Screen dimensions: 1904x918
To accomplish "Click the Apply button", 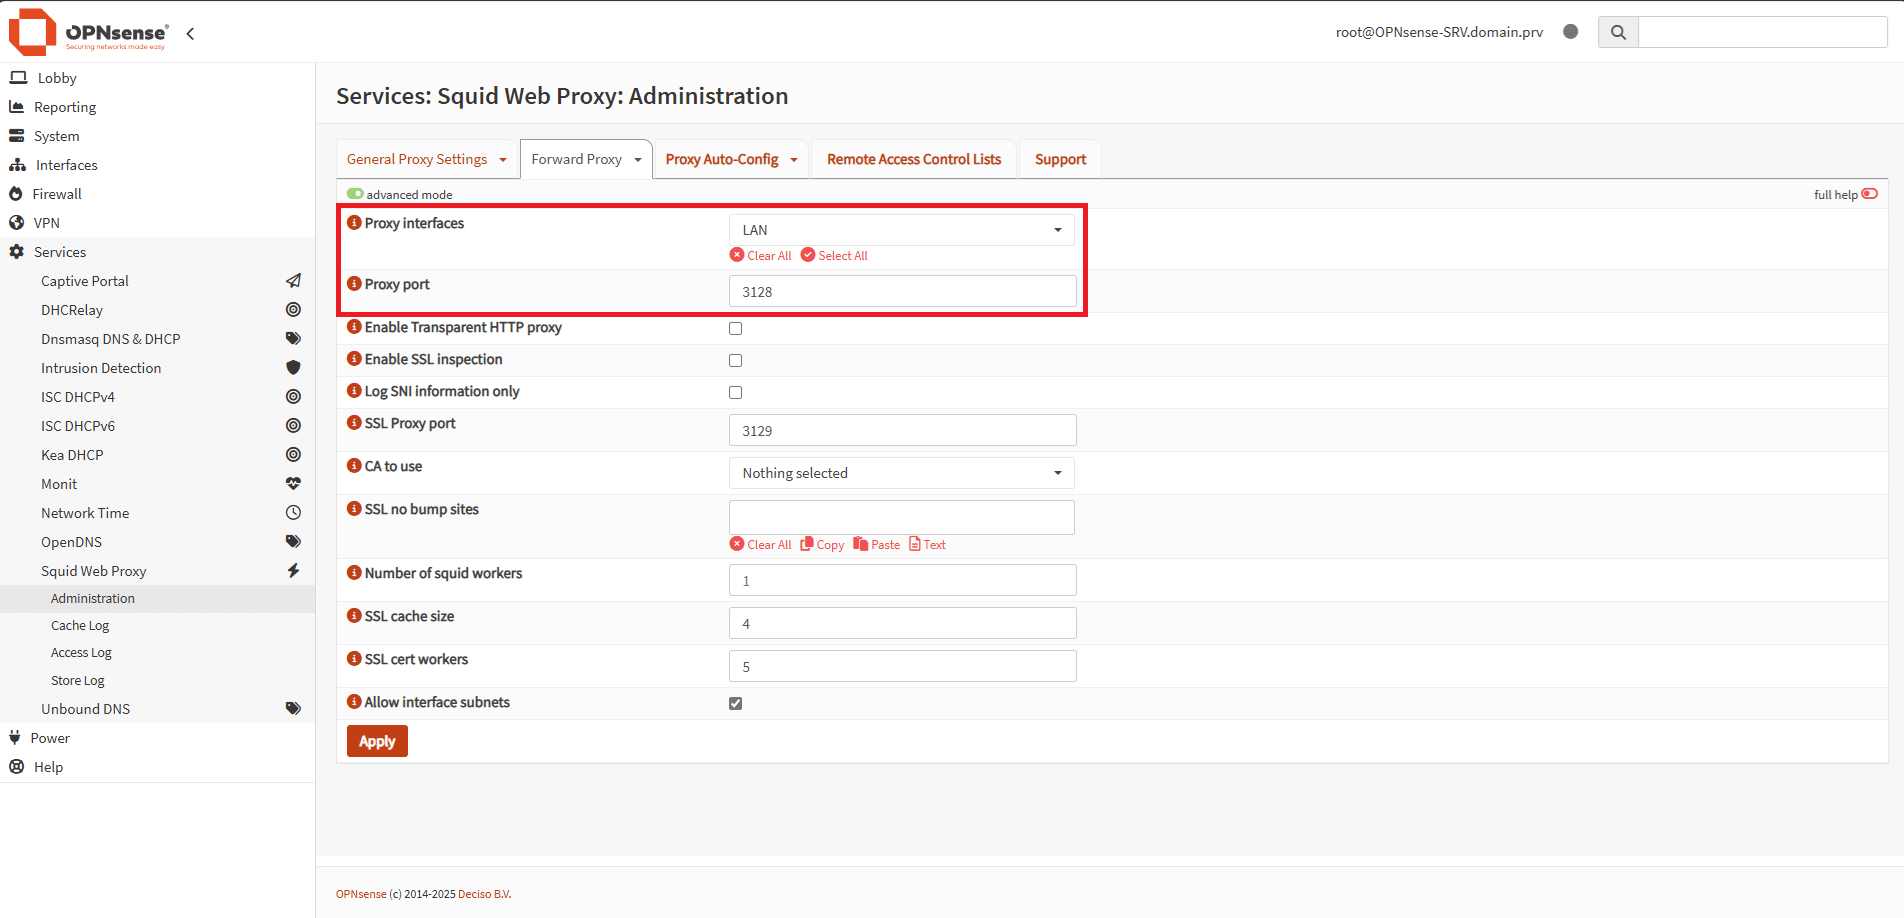I will [x=377, y=741].
